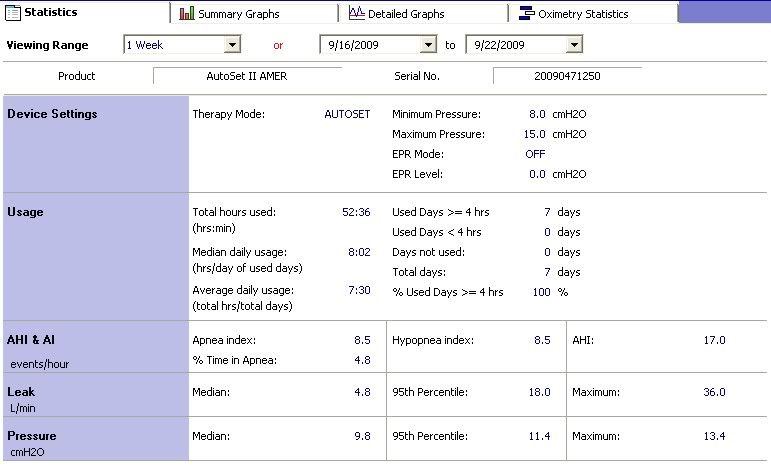Viewport: 771px width, 467px height.
Task: Click the Product field AutoSet II AMER
Action: (x=247, y=76)
